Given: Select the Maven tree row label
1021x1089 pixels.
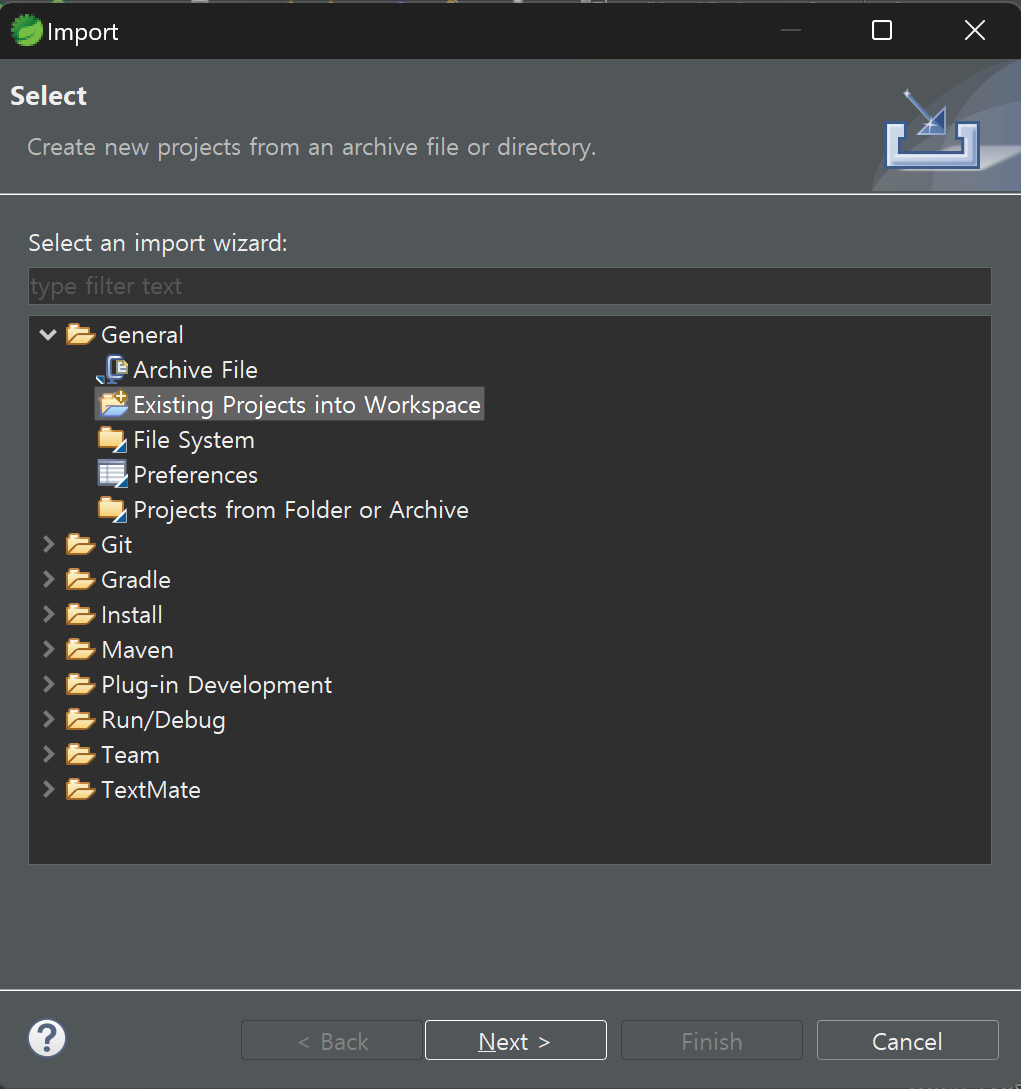Looking at the screenshot, I should (138, 650).
